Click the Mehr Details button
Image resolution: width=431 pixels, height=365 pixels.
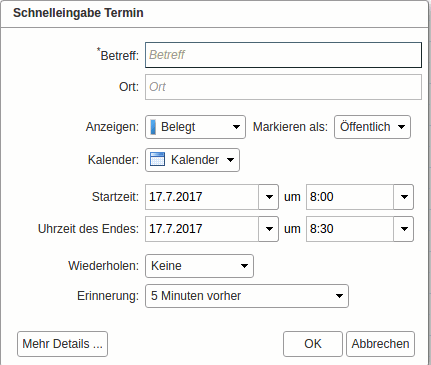tap(62, 344)
